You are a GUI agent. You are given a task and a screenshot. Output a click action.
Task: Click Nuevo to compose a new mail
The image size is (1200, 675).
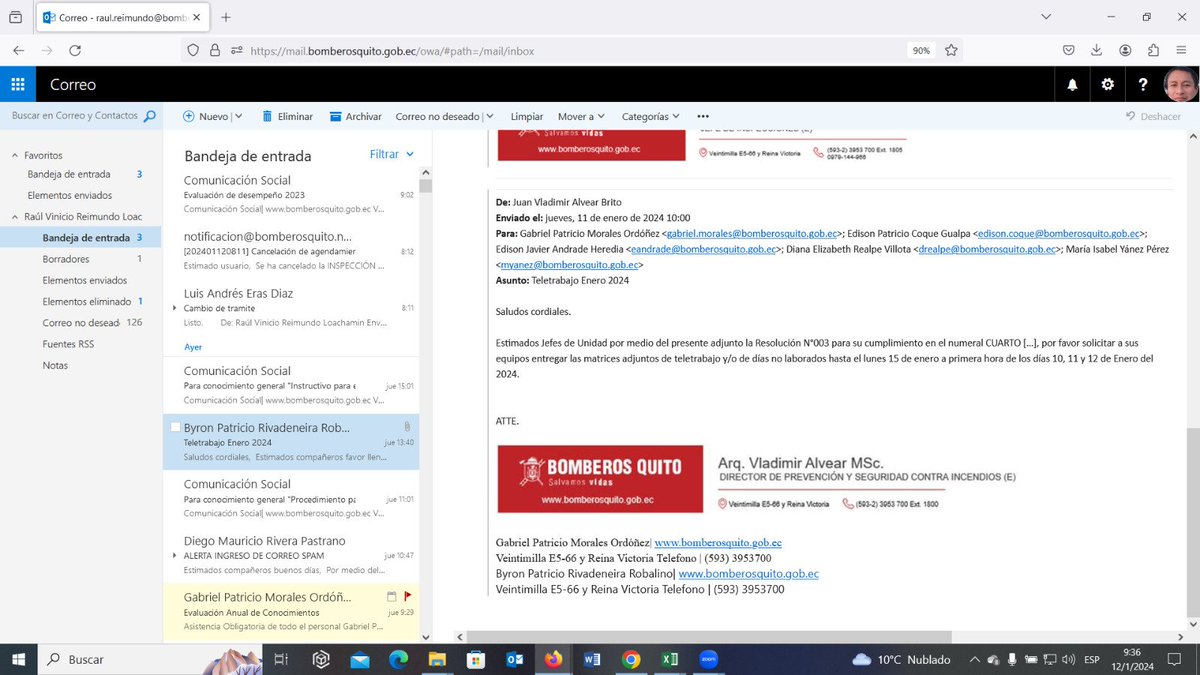(x=205, y=116)
